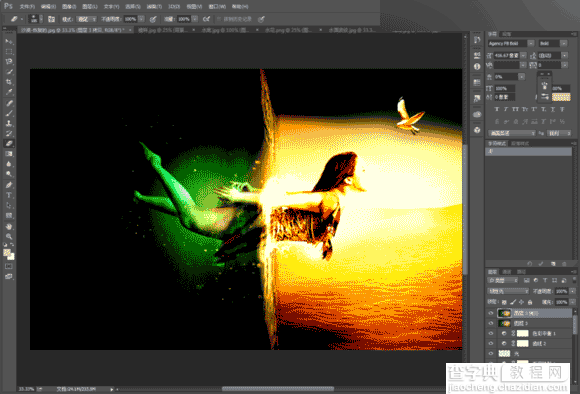Select the Eyedropper tool
Viewport: 580px width, 394px height.
[9, 92]
